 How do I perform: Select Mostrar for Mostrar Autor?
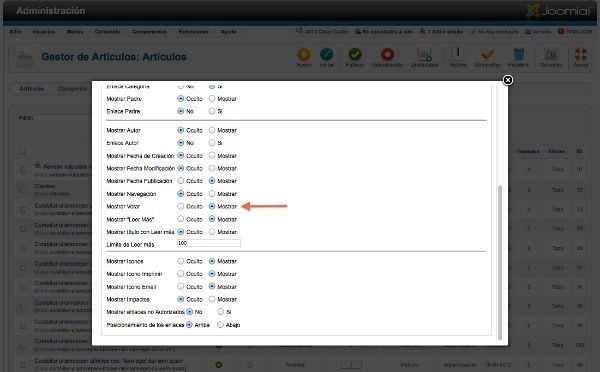pyautogui.click(x=212, y=130)
